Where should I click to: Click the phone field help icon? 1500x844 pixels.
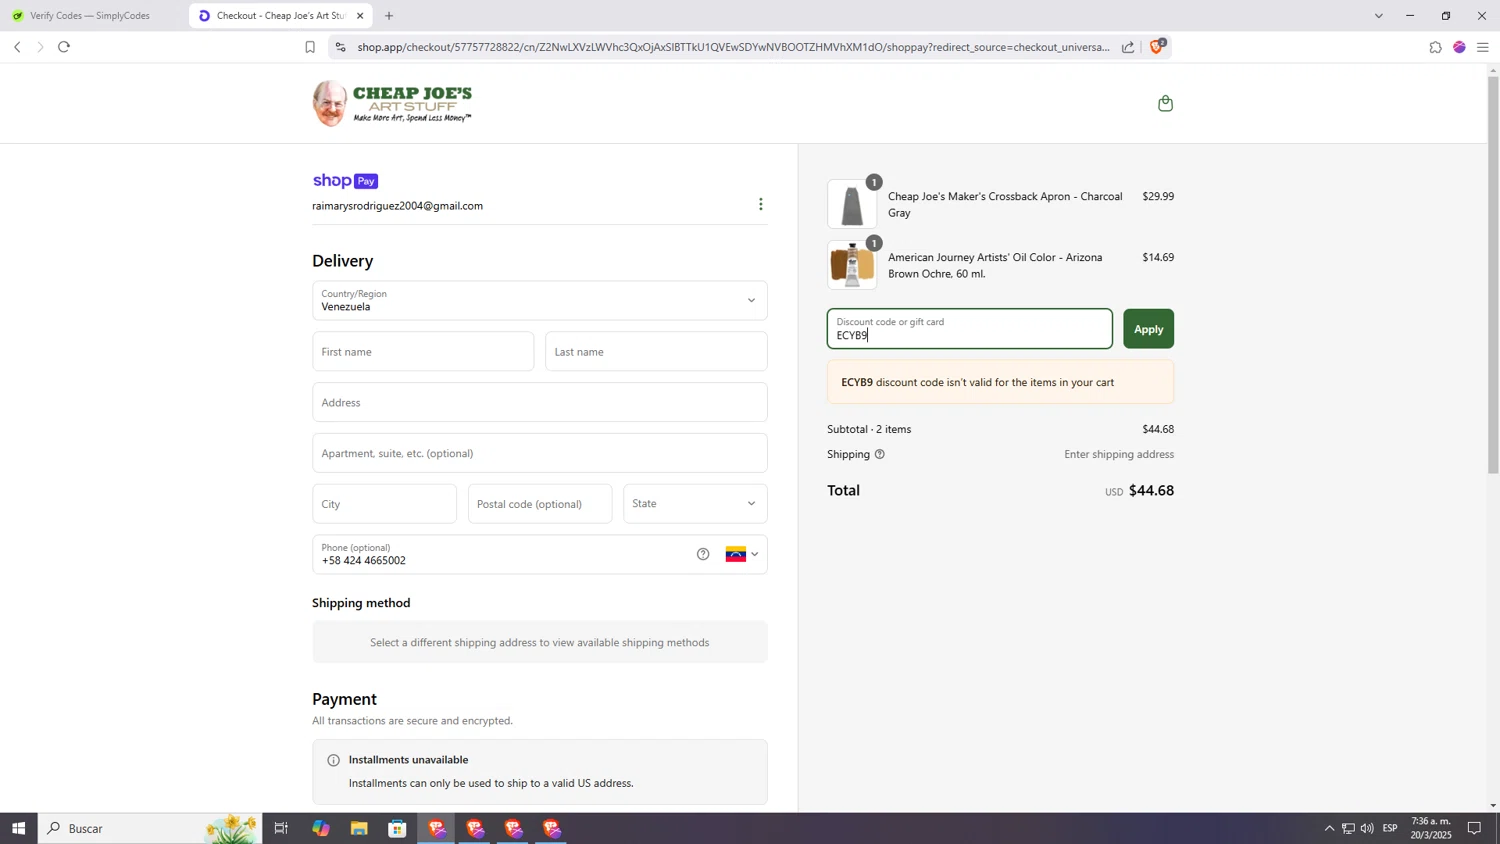[703, 554]
